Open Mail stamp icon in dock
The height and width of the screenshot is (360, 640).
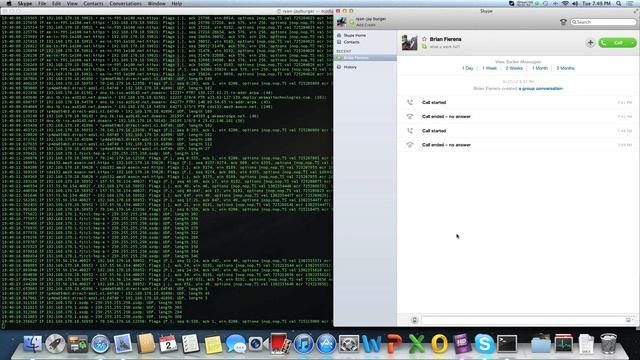tap(122, 344)
